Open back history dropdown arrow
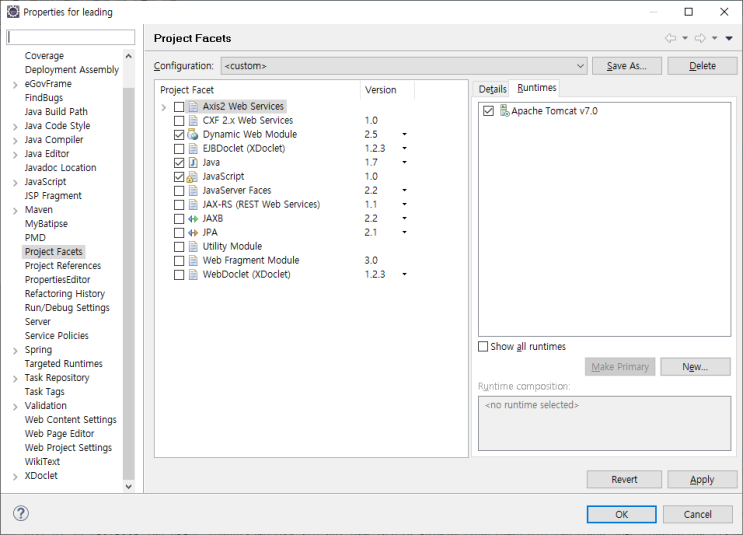743x535 pixels. 685,38
